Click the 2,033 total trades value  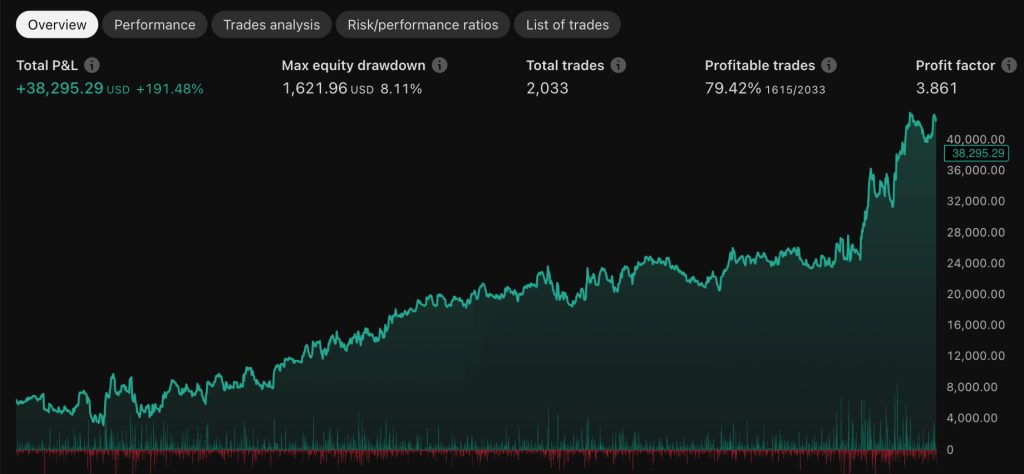547,88
